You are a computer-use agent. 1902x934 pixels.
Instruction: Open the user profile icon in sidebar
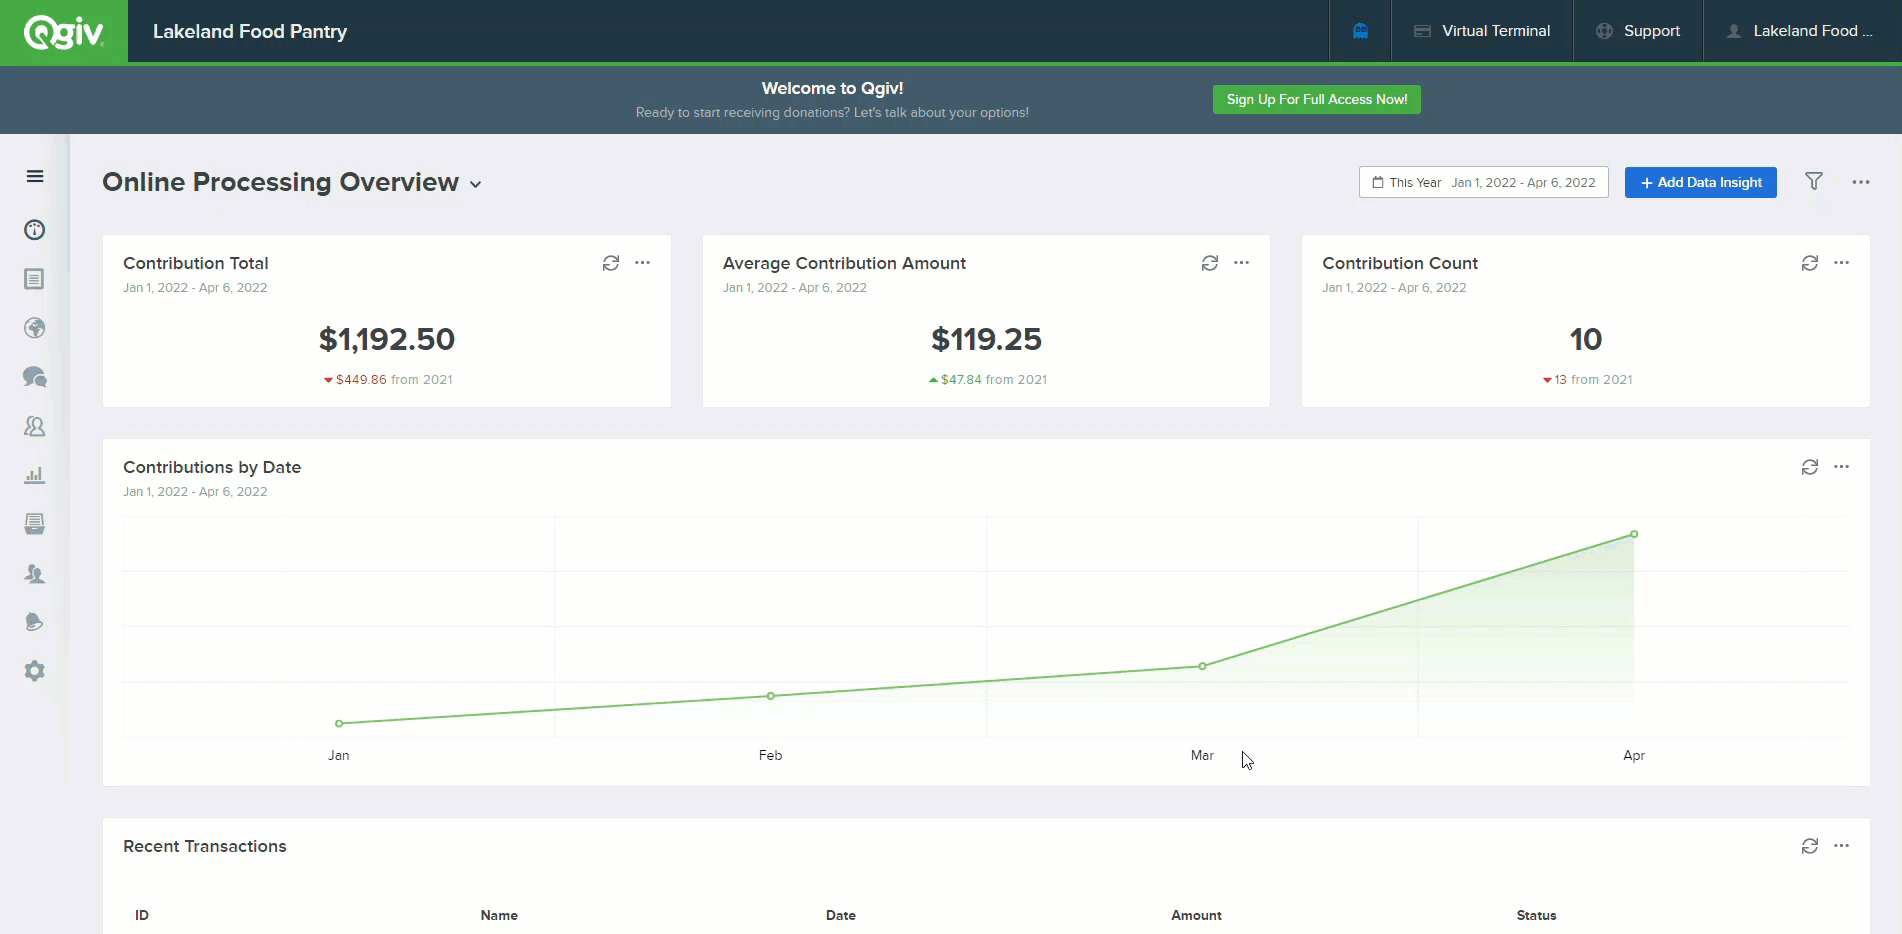click(35, 573)
